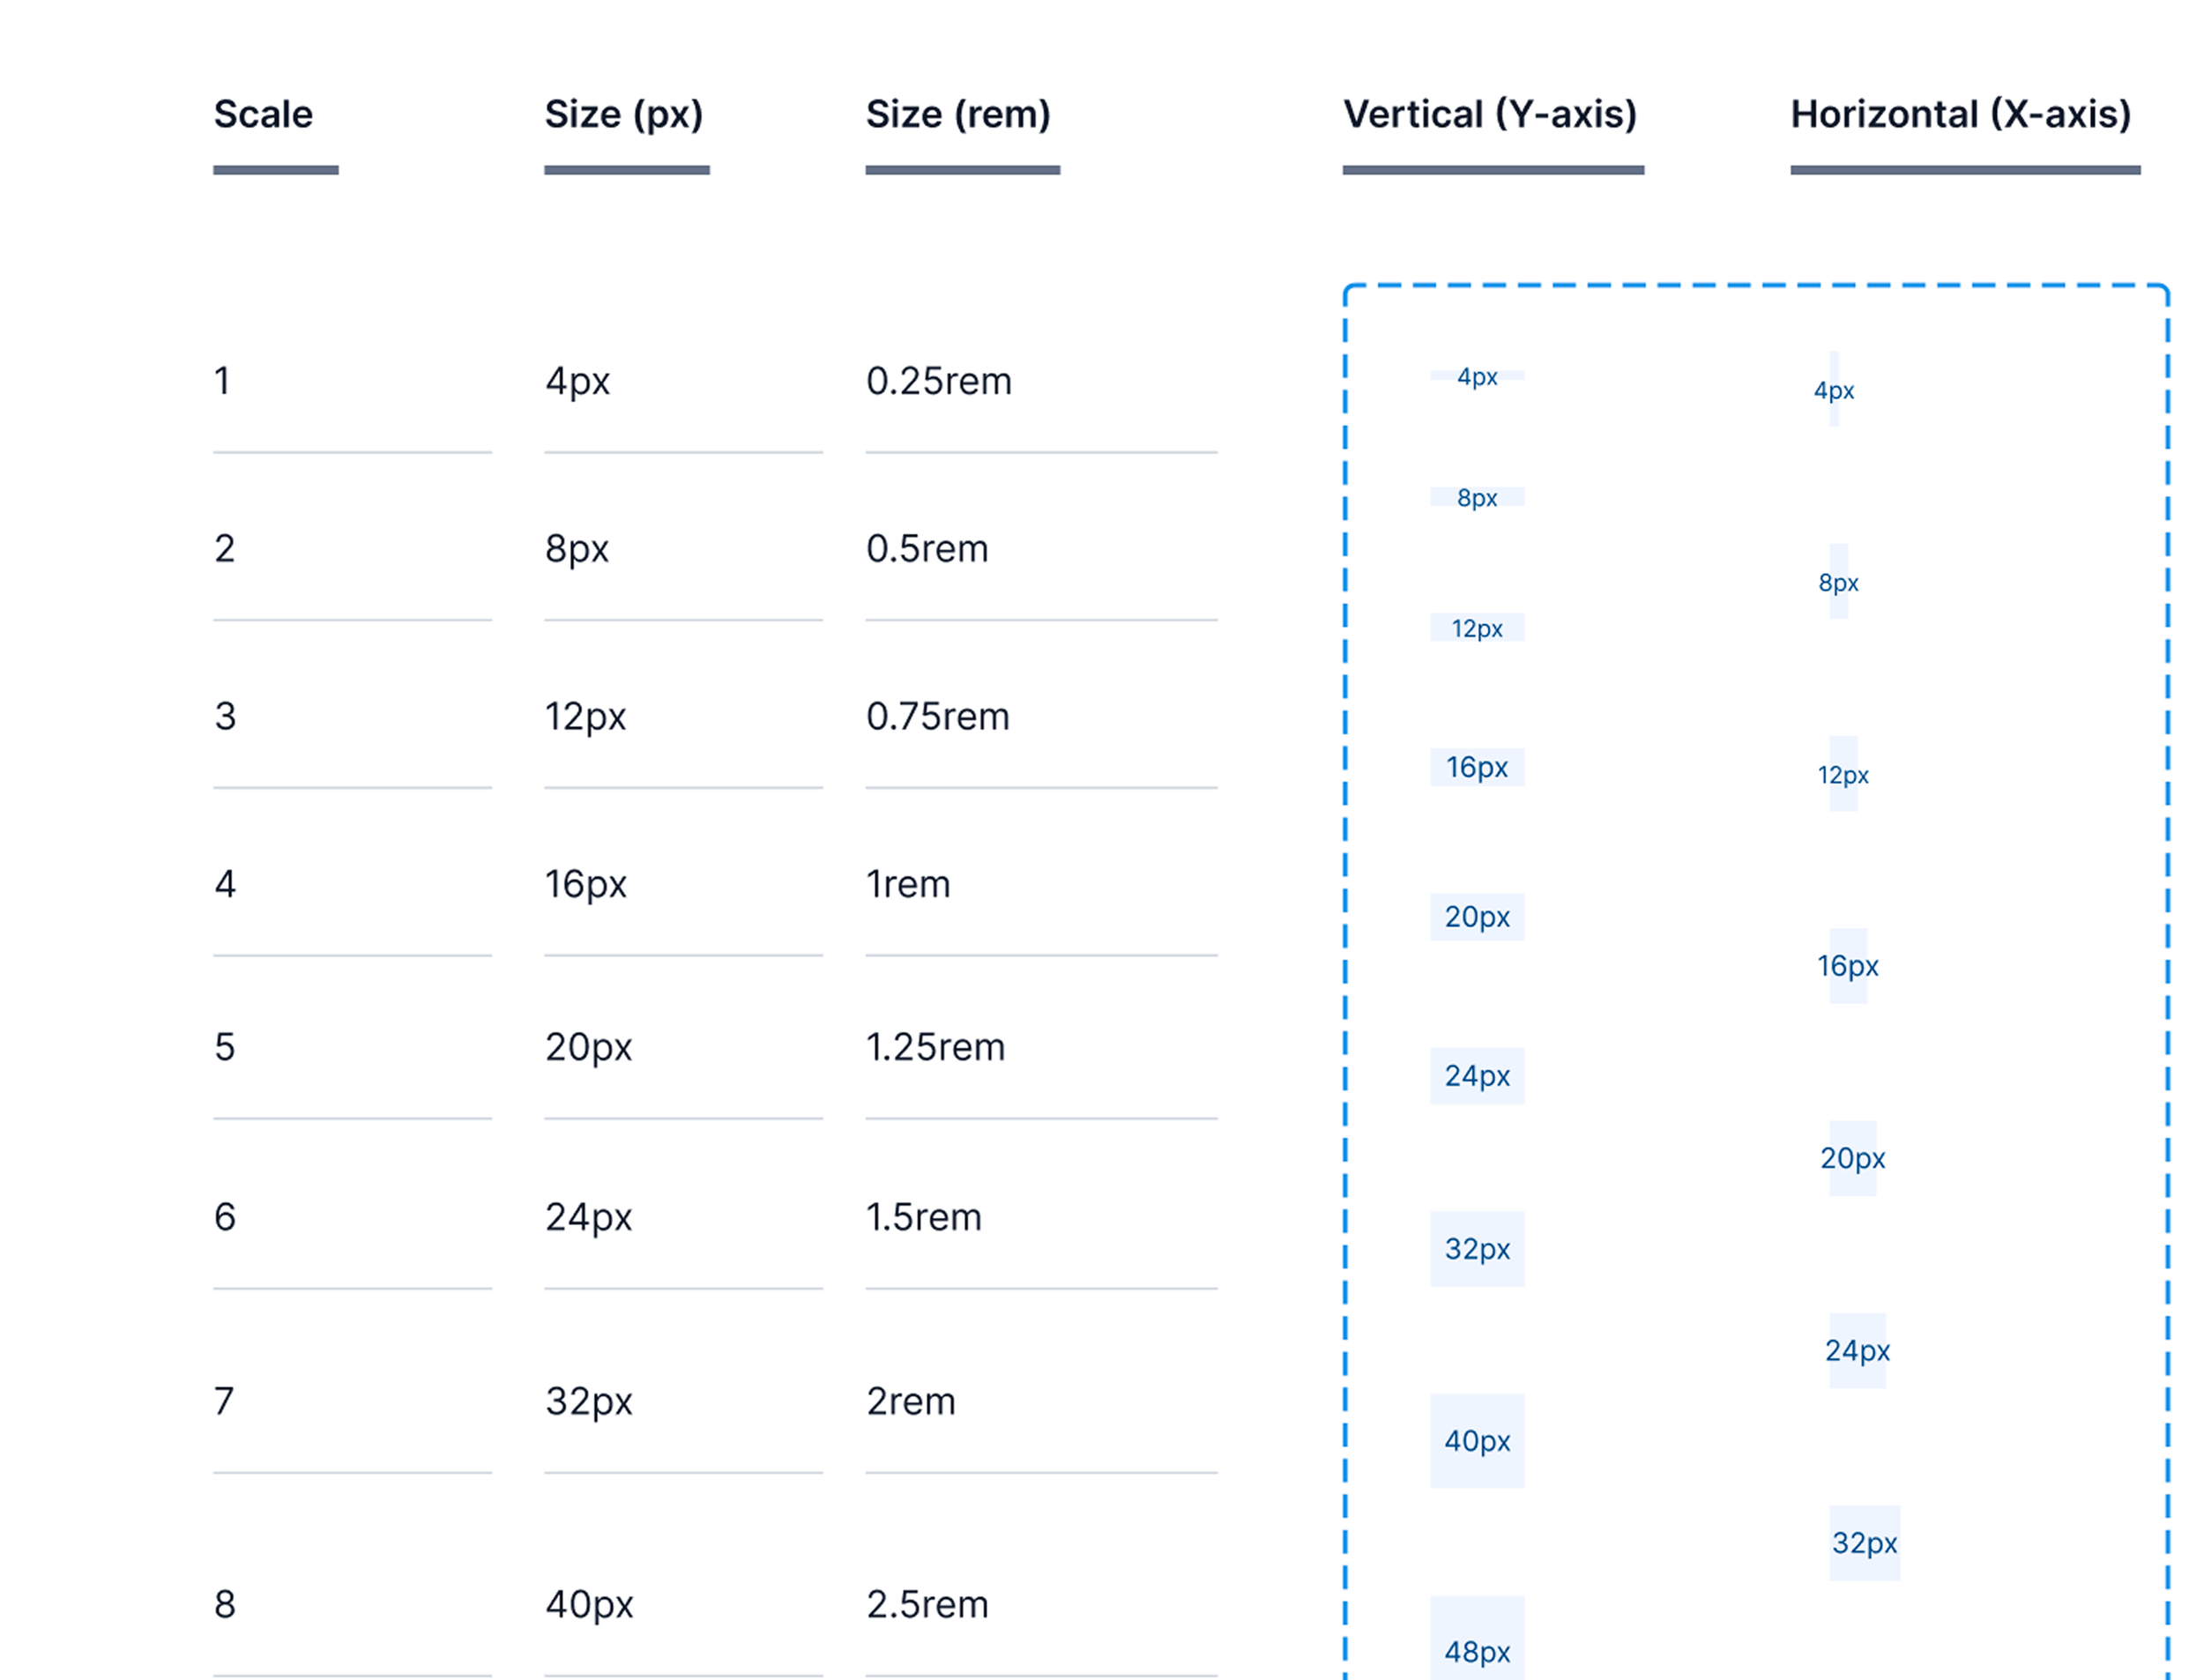Select scale number 7 in the table
Viewport: 2204px width, 1680px height.
(x=224, y=1401)
